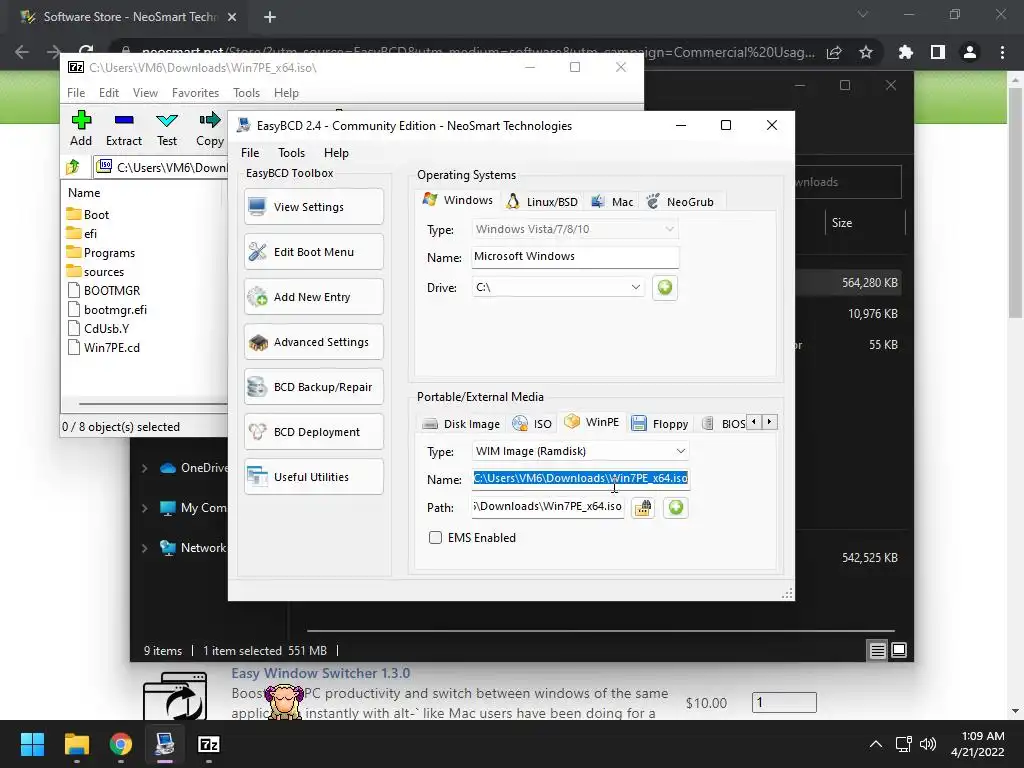Image resolution: width=1024 pixels, height=768 pixels.
Task: Select the Boot folder in 7-Zip
Action: click(88, 215)
